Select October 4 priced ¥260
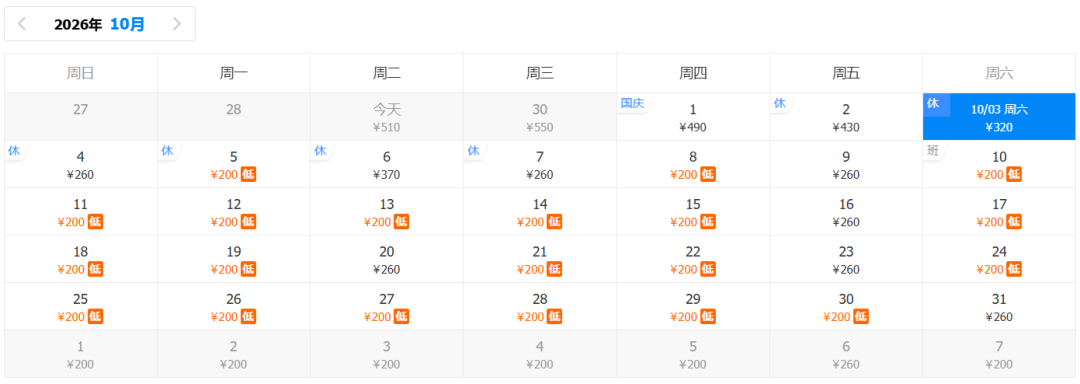Viewport: 1080px width, 384px height. click(x=81, y=164)
